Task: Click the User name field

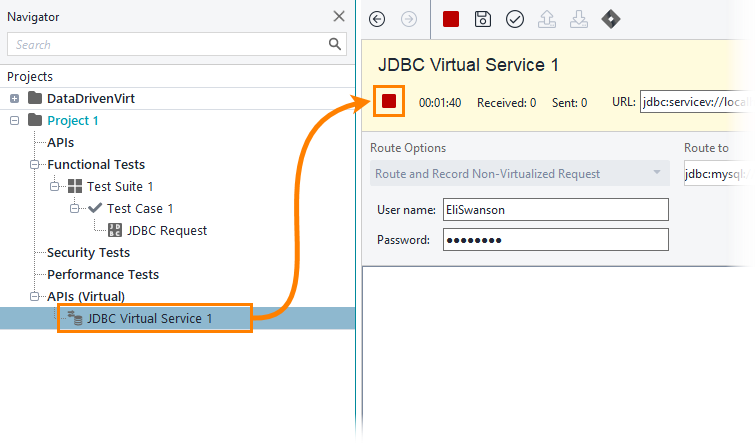Action: tap(555, 209)
